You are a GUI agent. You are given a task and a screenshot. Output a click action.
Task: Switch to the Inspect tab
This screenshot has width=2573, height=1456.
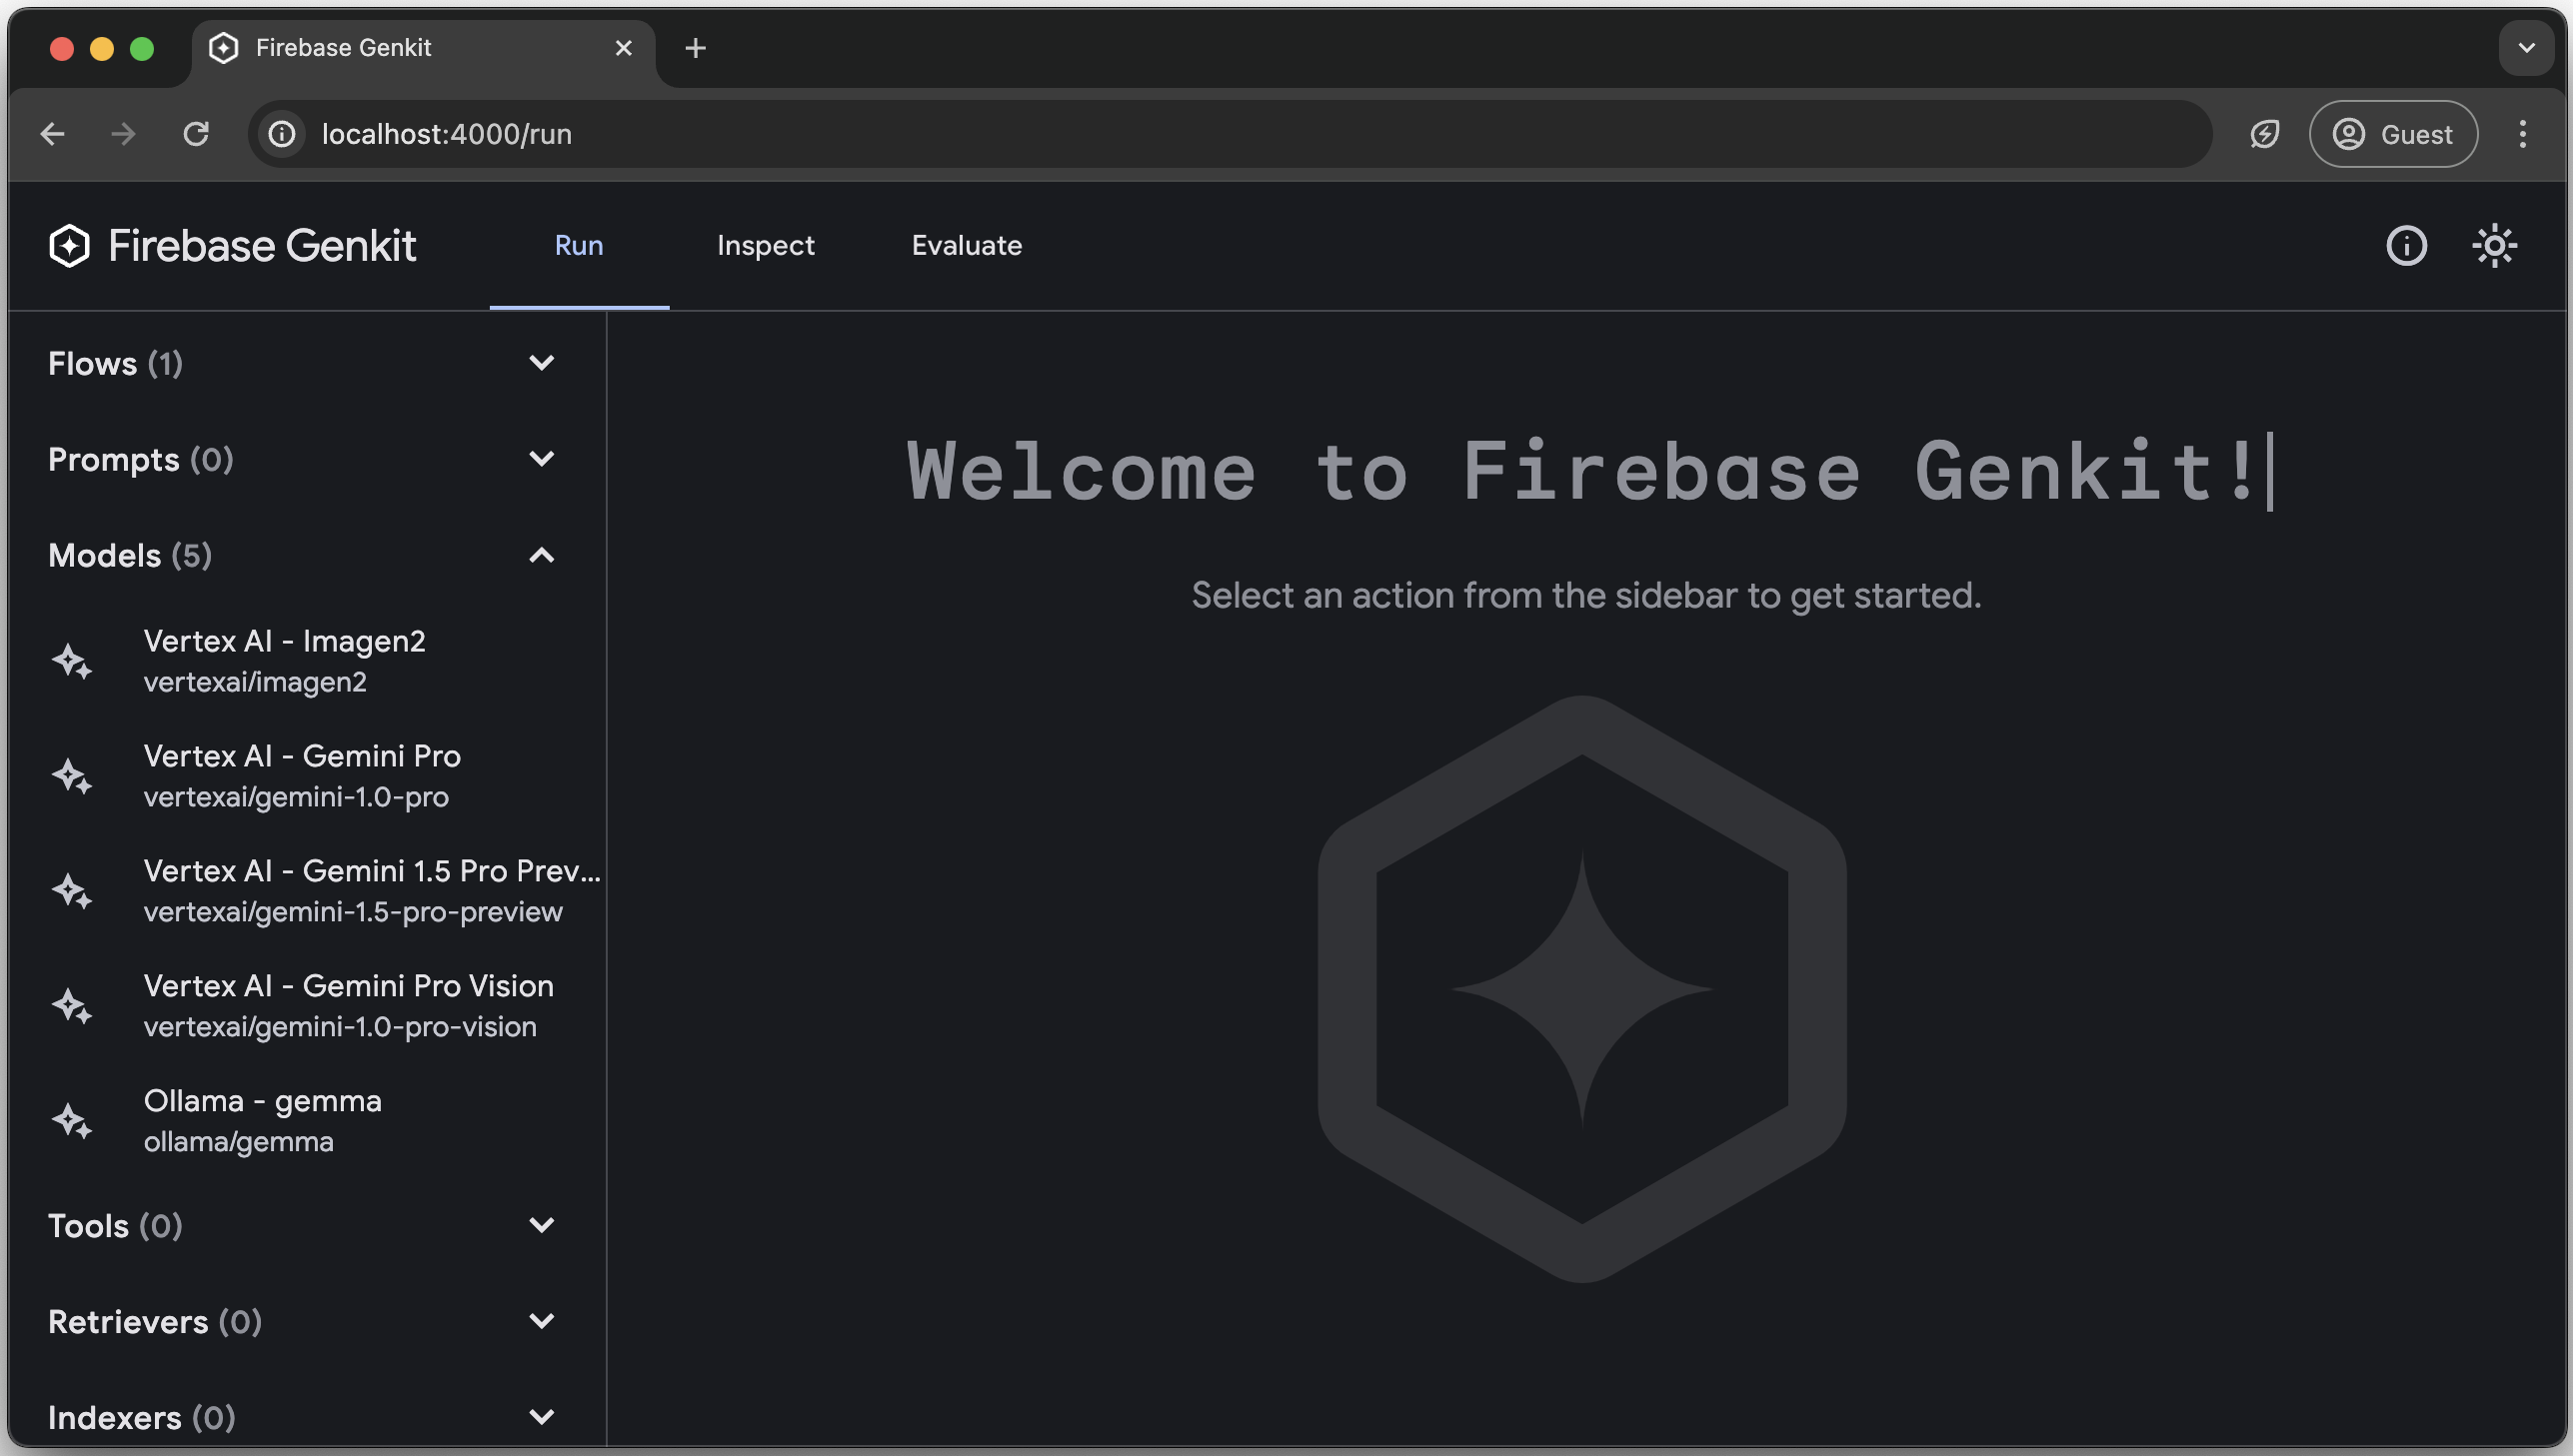[x=765, y=246]
